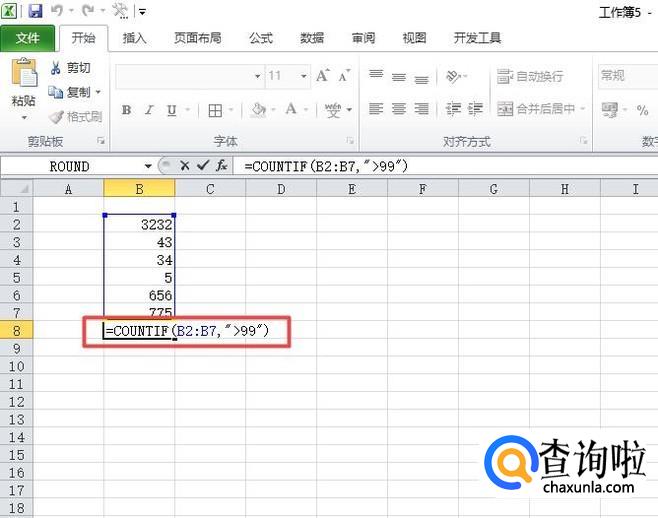Expand the 粘贴 paste options arrow
658x518 pixels.
(24, 117)
